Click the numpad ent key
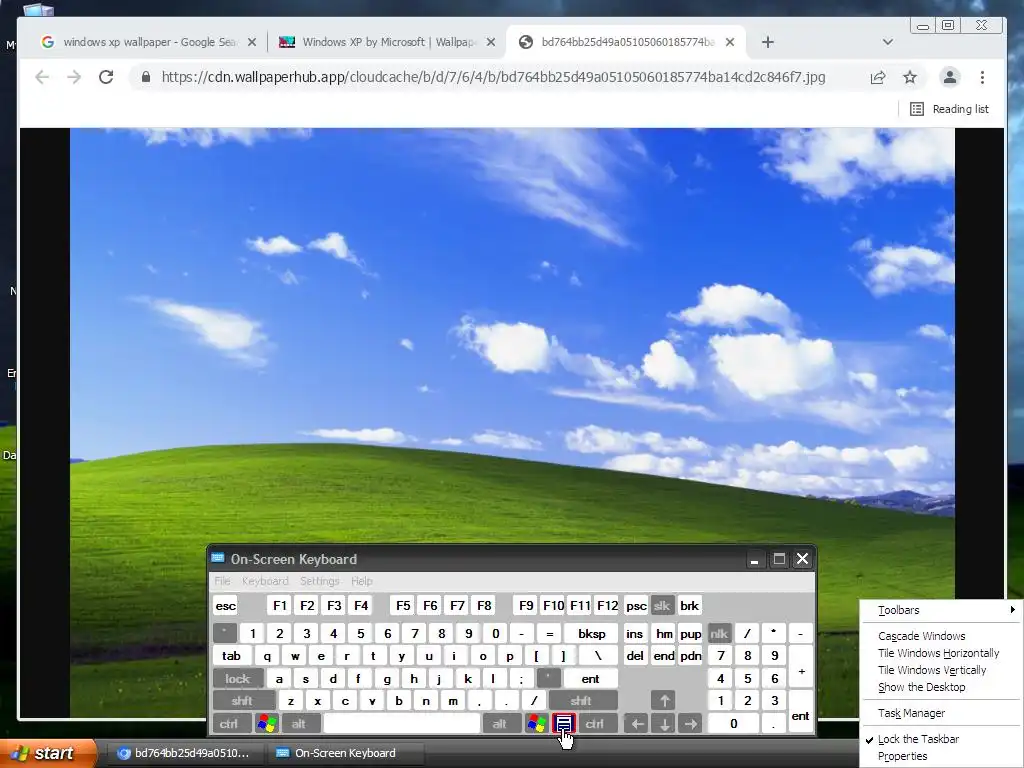Image resolution: width=1024 pixels, height=768 pixels. tap(801, 712)
